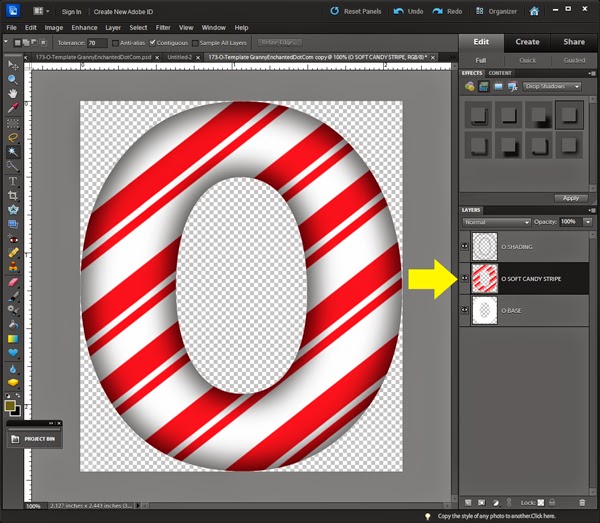Select the Straighten tool
Viewport: 600px width, 523px height.
click(x=13, y=224)
